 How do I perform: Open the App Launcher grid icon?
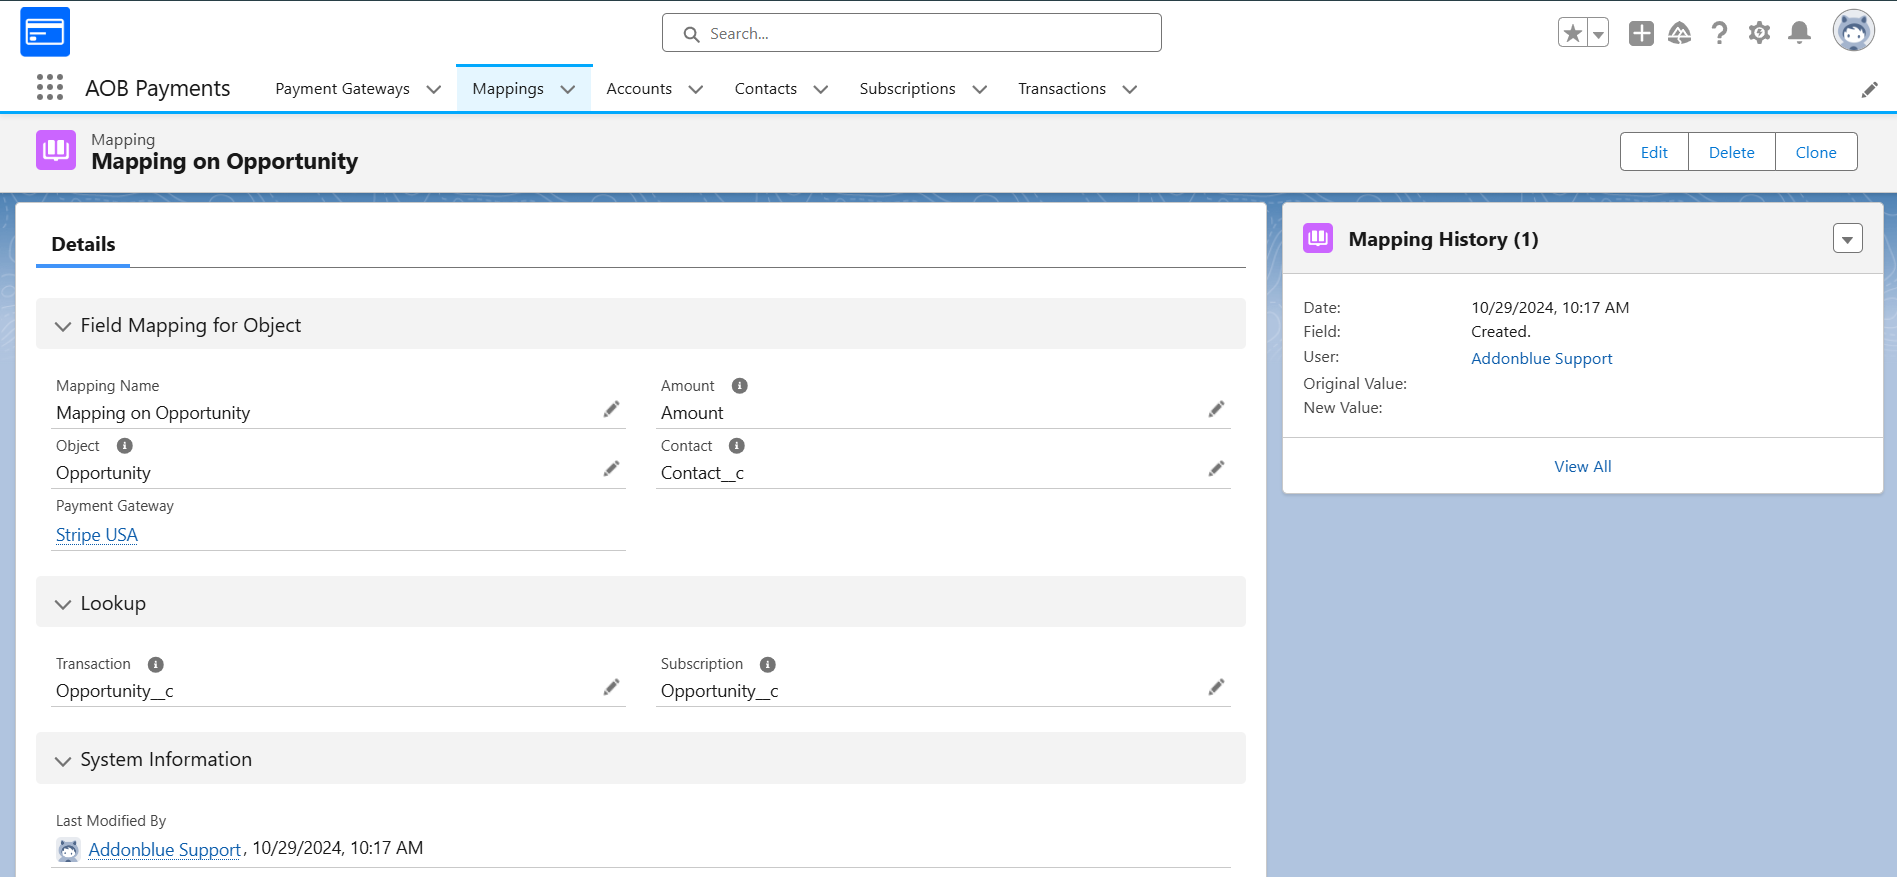click(x=50, y=88)
